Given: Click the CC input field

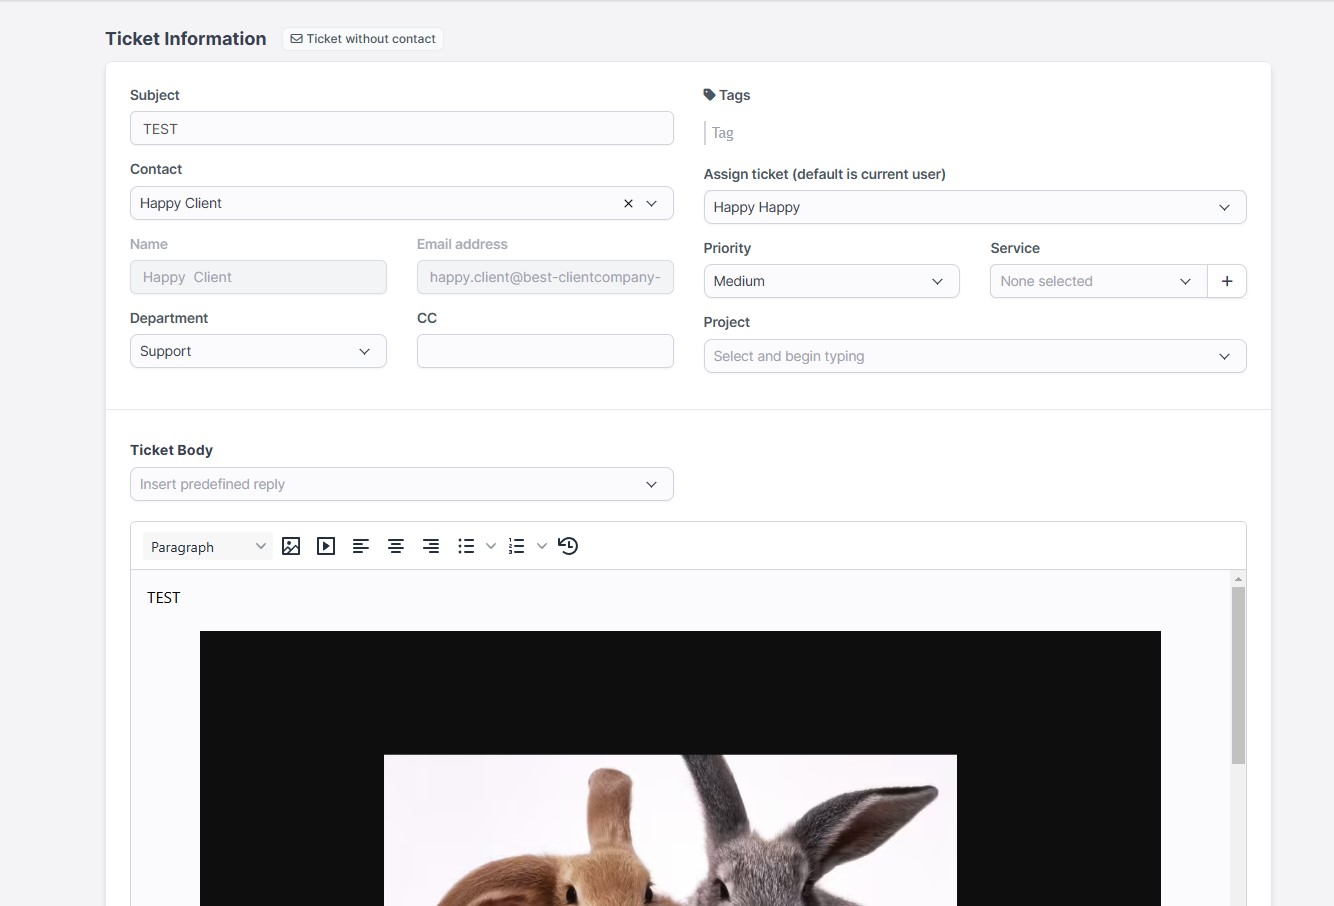Looking at the screenshot, I should pos(545,351).
